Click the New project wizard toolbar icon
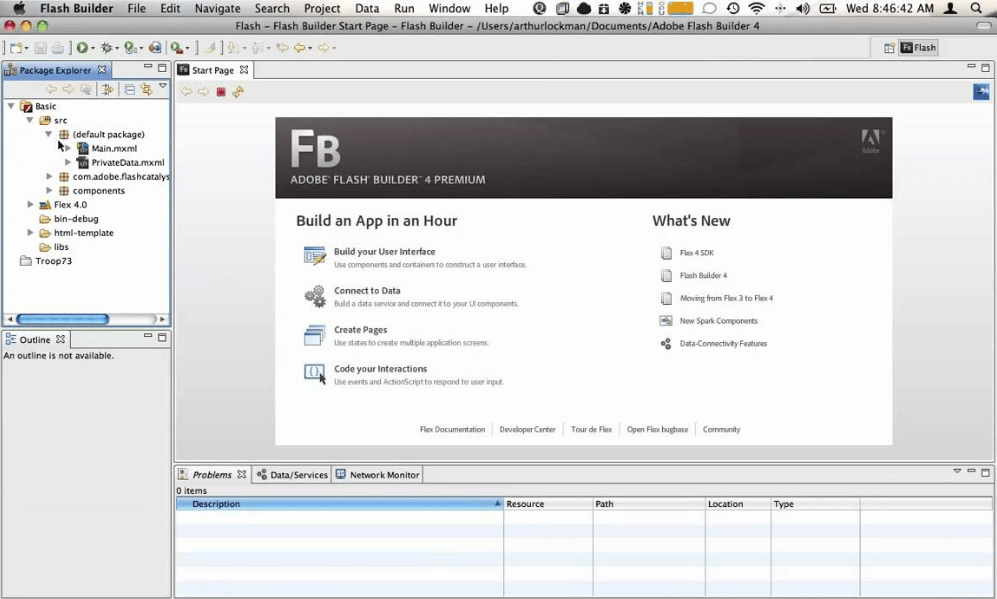This screenshot has width=997, height=599. click(x=15, y=48)
